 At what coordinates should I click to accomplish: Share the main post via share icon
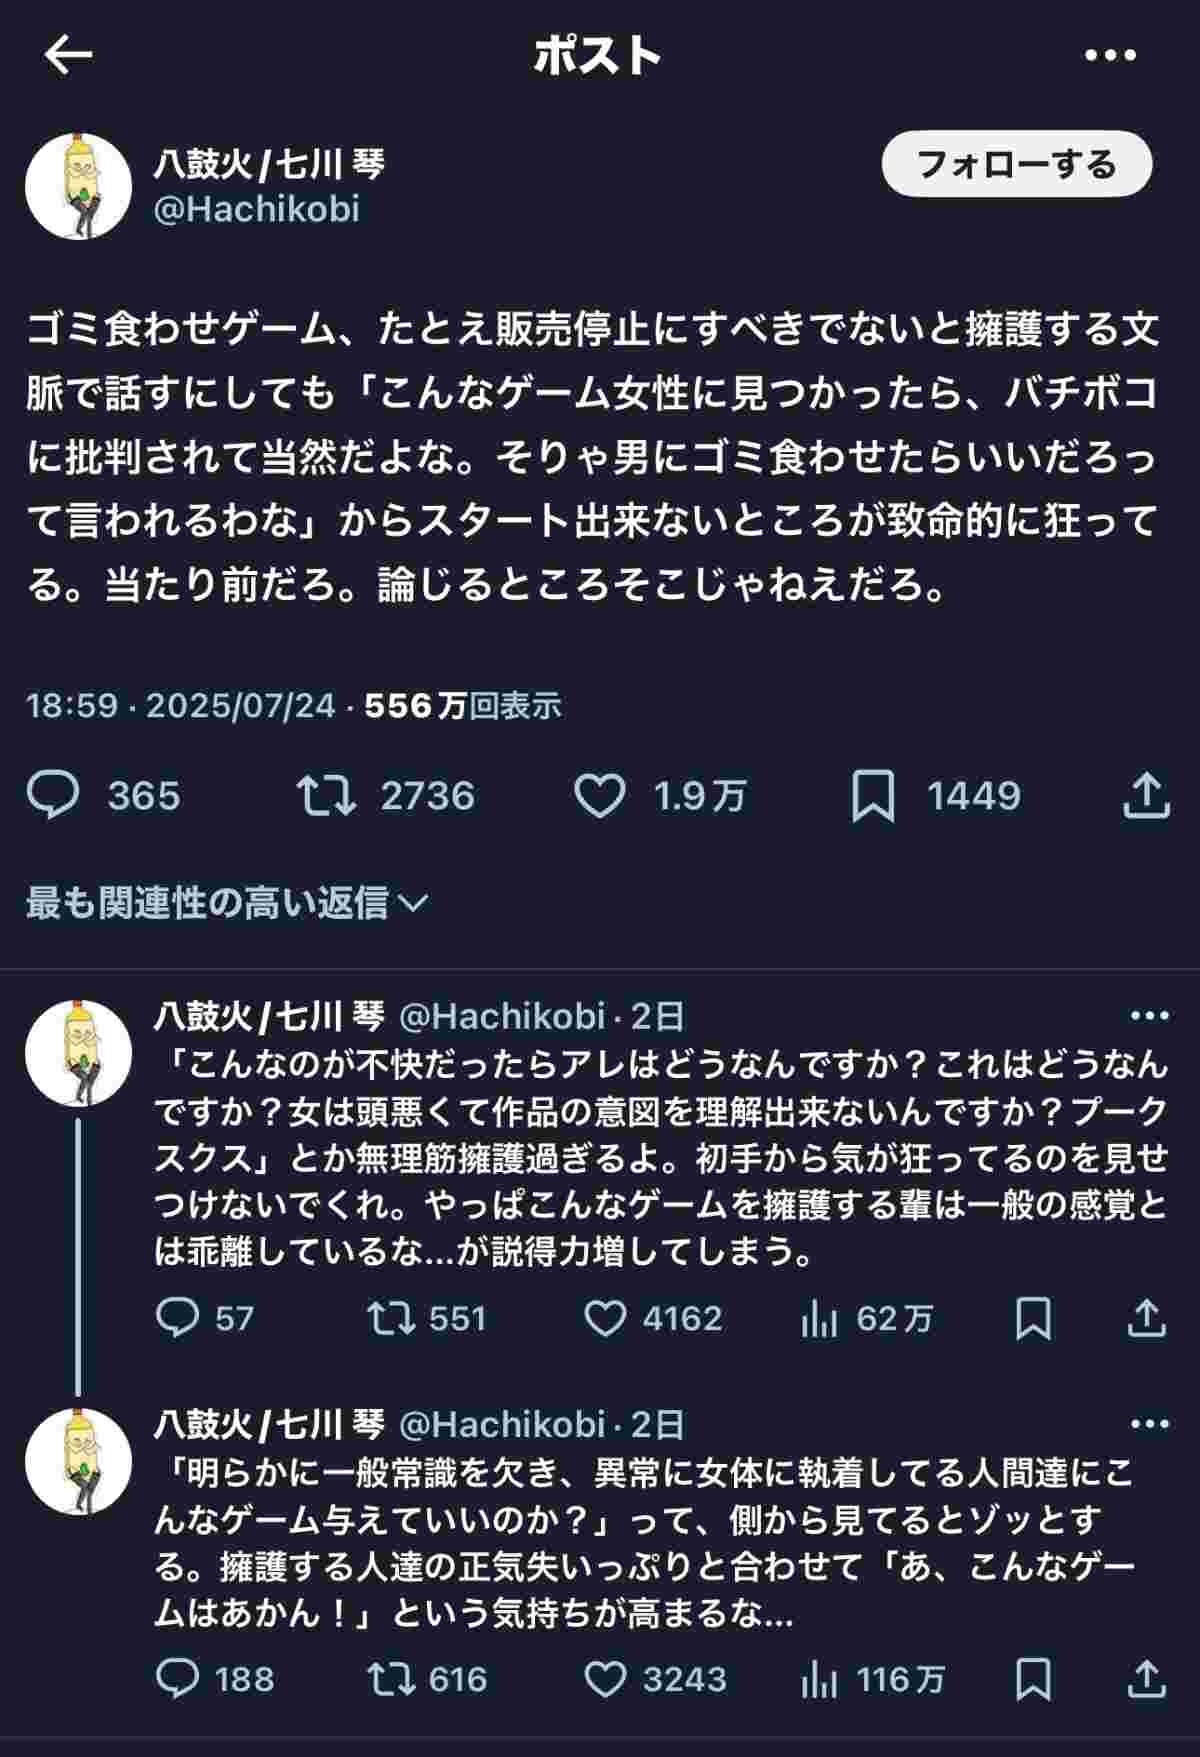point(1145,796)
